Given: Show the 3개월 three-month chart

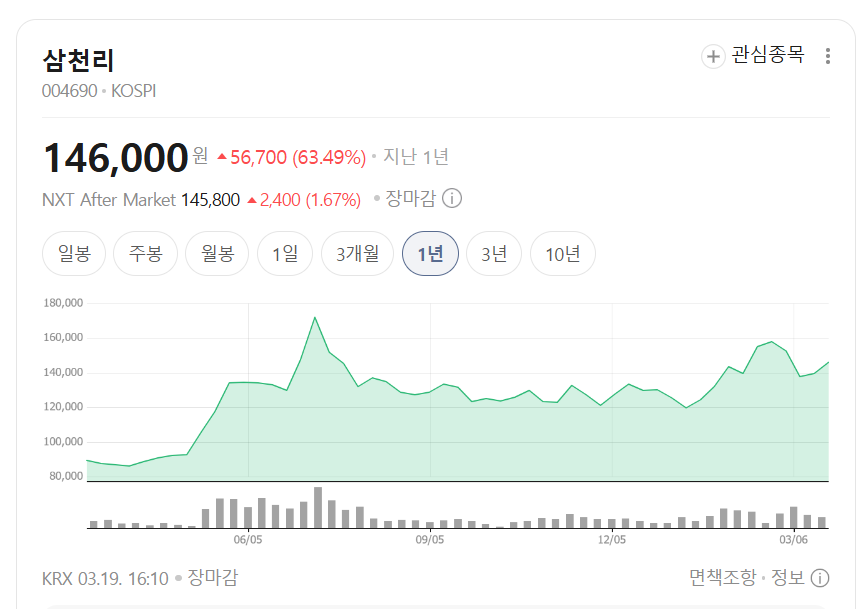Looking at the screenshot, I should 357,253.
